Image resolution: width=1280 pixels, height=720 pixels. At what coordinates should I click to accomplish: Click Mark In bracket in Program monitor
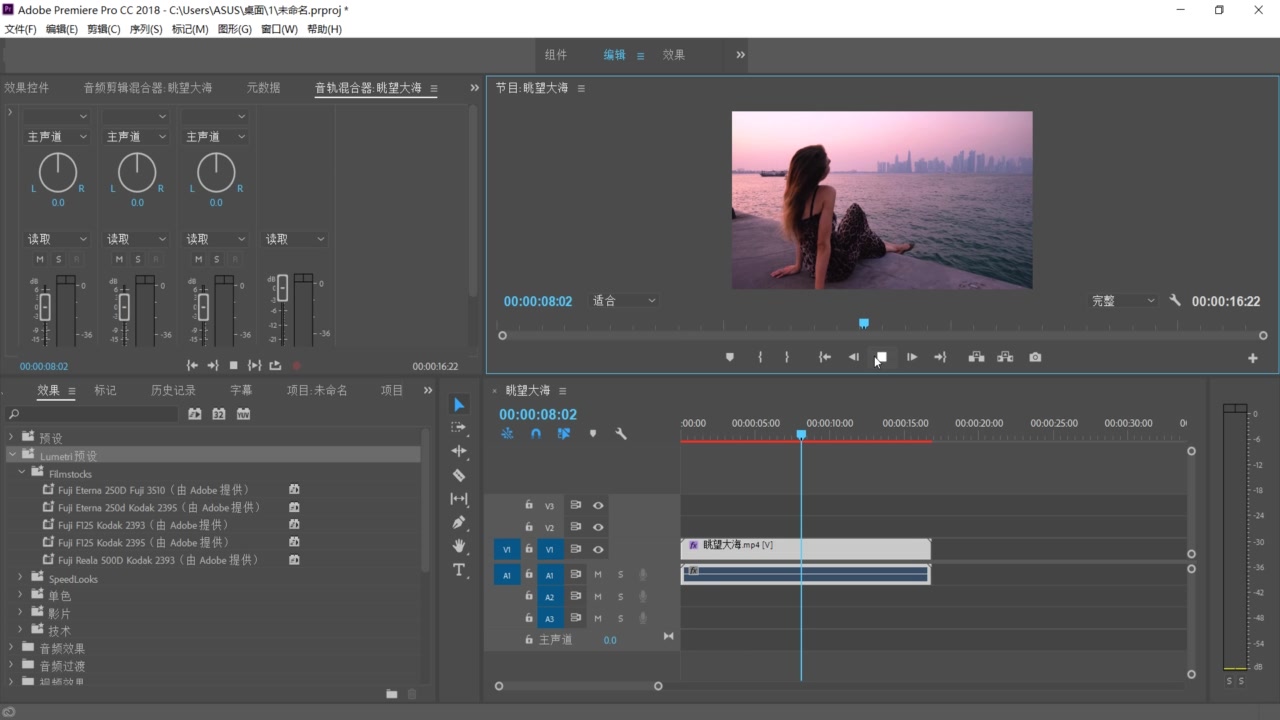point(760,357)
